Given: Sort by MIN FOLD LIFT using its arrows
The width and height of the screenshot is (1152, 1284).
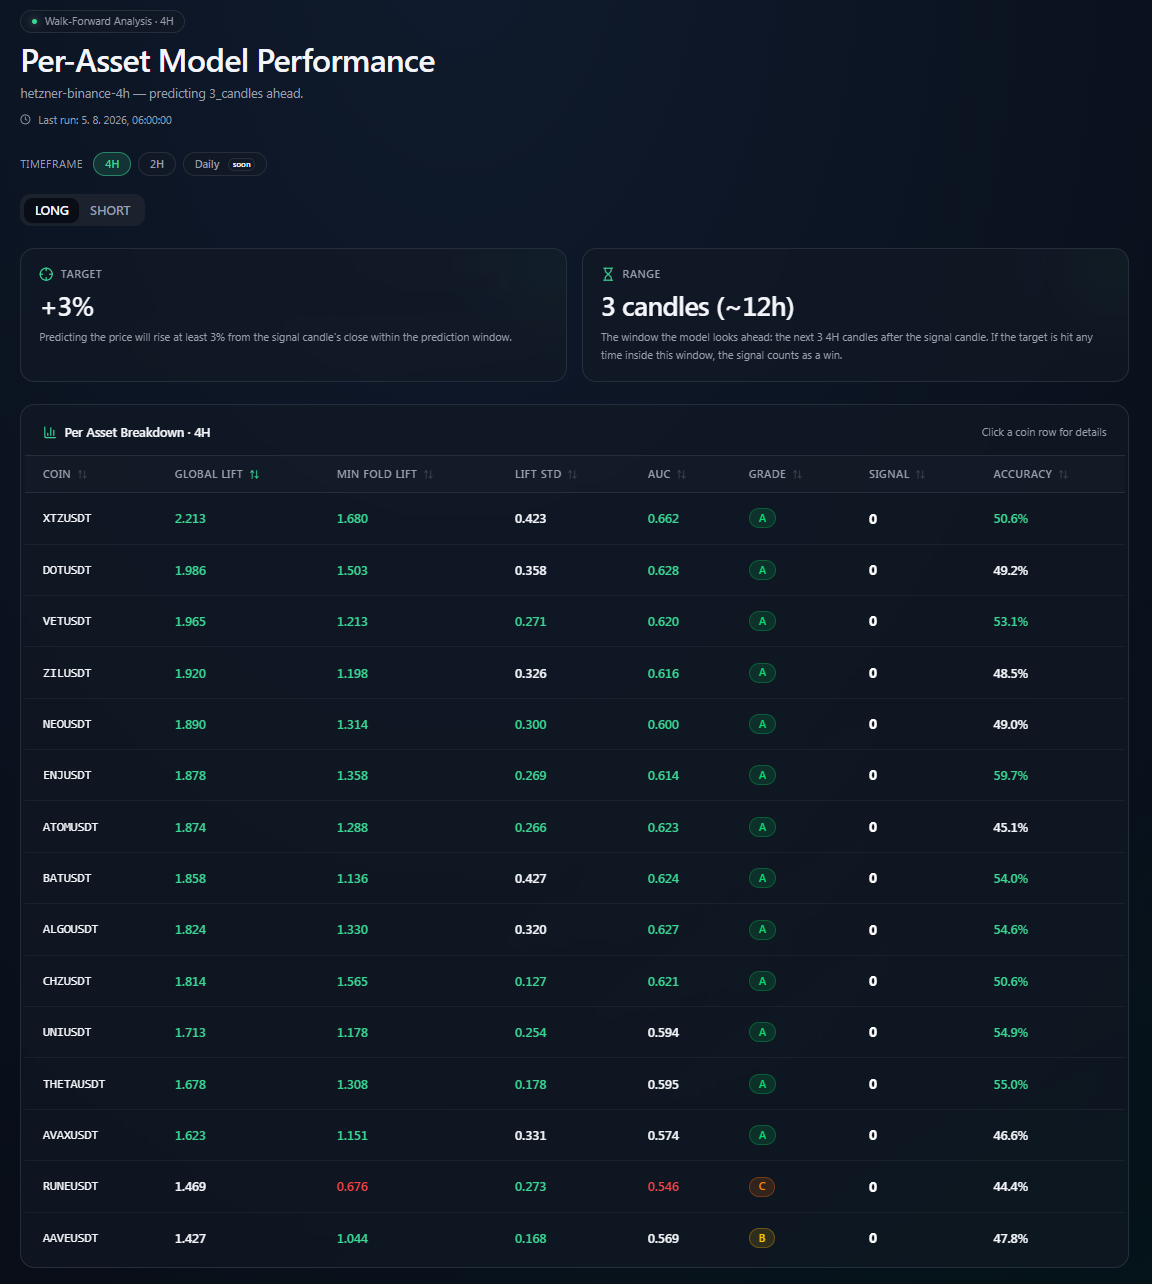Looking at the screenshot, I should pyautogui.click(x=428, y=475).
